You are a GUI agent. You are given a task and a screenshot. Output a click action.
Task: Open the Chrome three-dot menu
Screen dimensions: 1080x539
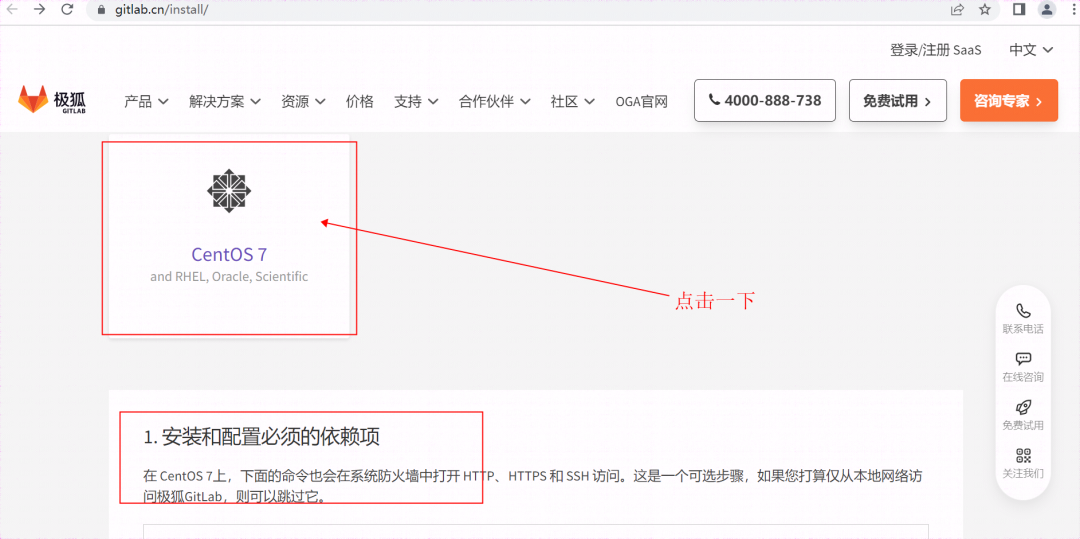[x=1072, y=10]
